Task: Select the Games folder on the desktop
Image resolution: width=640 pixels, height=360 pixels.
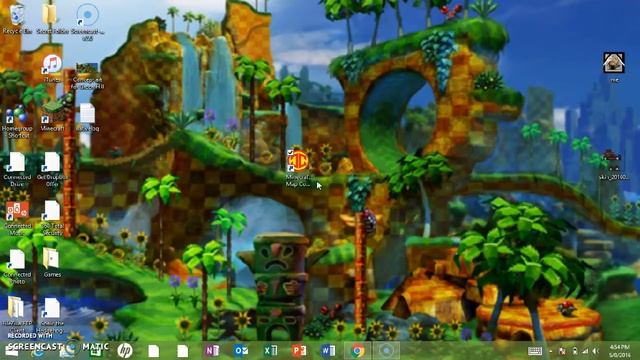Action: 52,263
